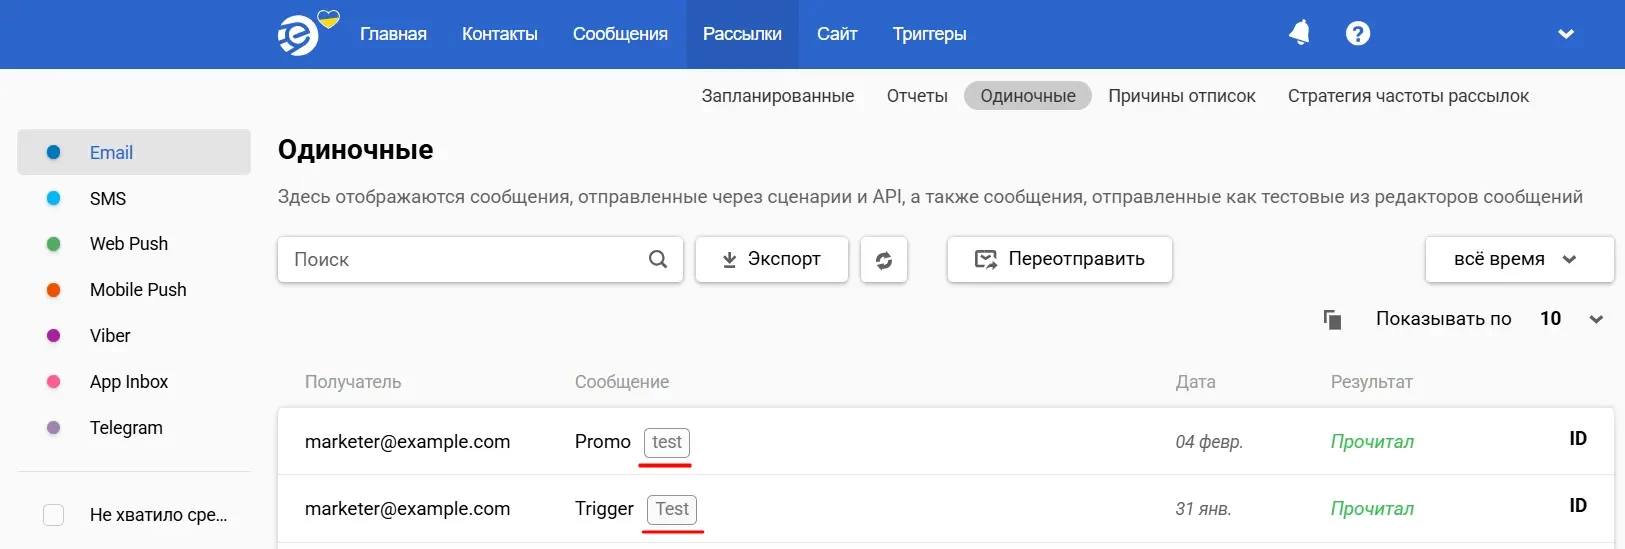Click the pink App Inbox dot icon

(54, 382)
